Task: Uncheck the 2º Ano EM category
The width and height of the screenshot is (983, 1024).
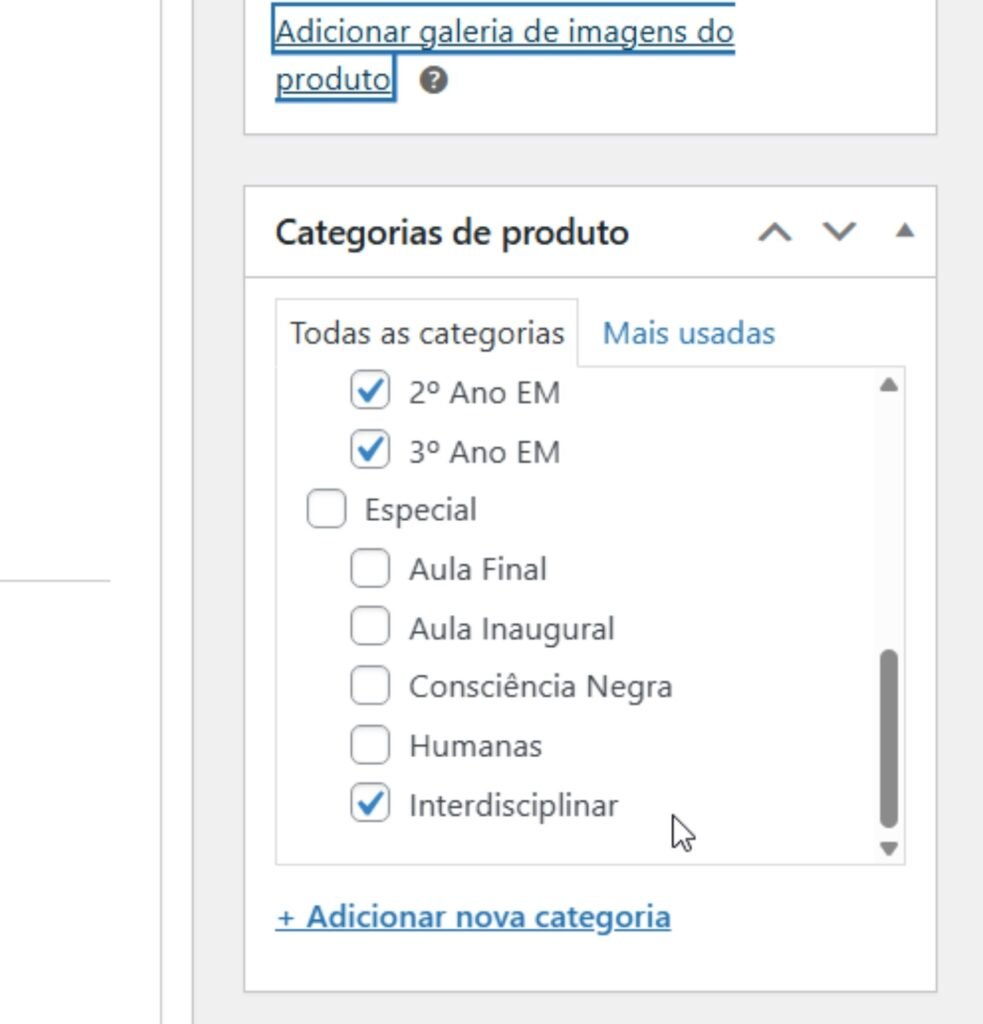Action: [370, 392]
